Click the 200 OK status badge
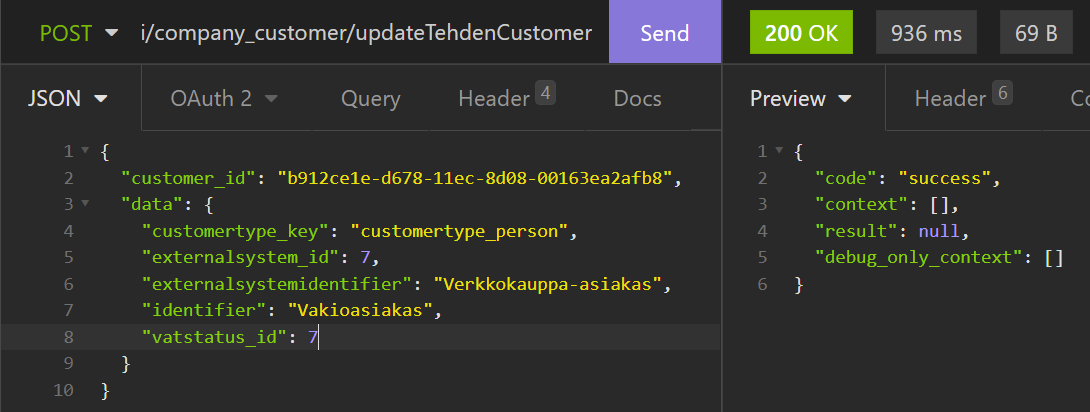This screenshot has height=412, width=1090. point(800,33)
